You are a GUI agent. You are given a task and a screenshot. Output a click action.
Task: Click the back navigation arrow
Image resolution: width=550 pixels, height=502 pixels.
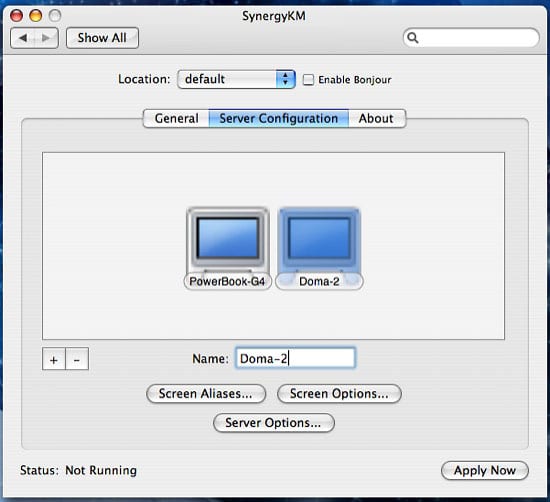click(23, 38)
